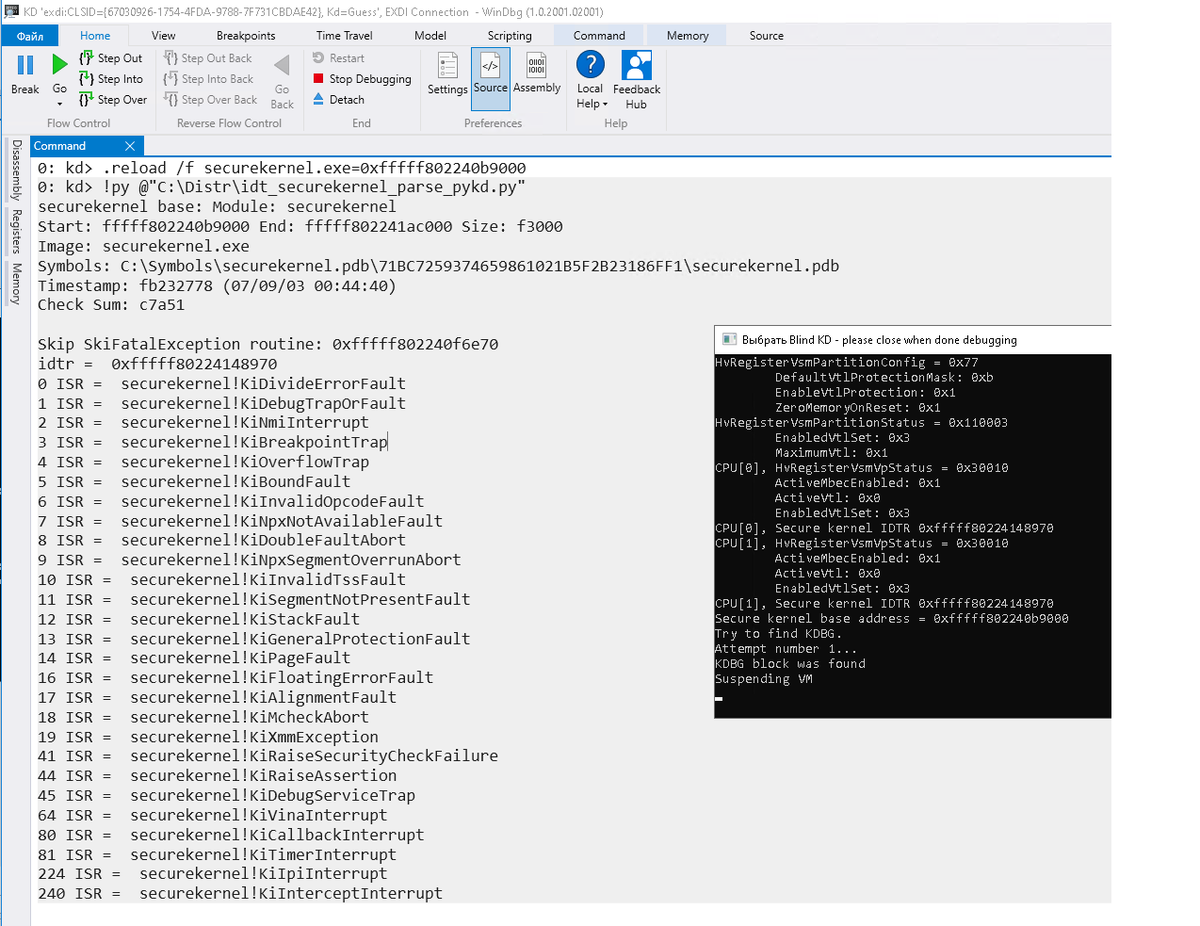Open the blue Файл menu
Screen dimensions: 1200x926
click(x=30, y=36)
